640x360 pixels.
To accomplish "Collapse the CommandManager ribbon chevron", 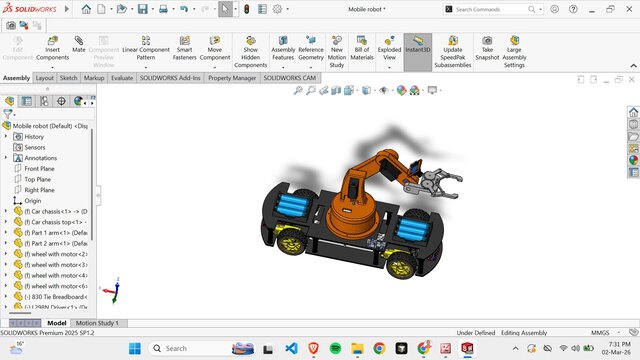I will pyautogui.click(x=633, y=66).
